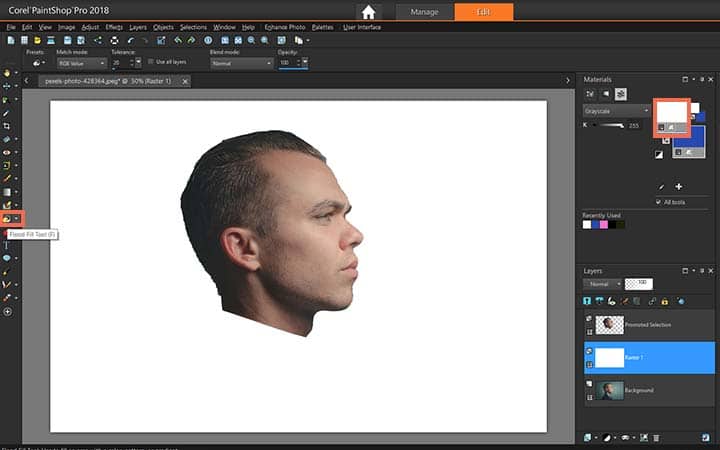The width and height of the screenshot is (720, 450).
Task: Select the Pick/Move tool
Action: point(6,86)
